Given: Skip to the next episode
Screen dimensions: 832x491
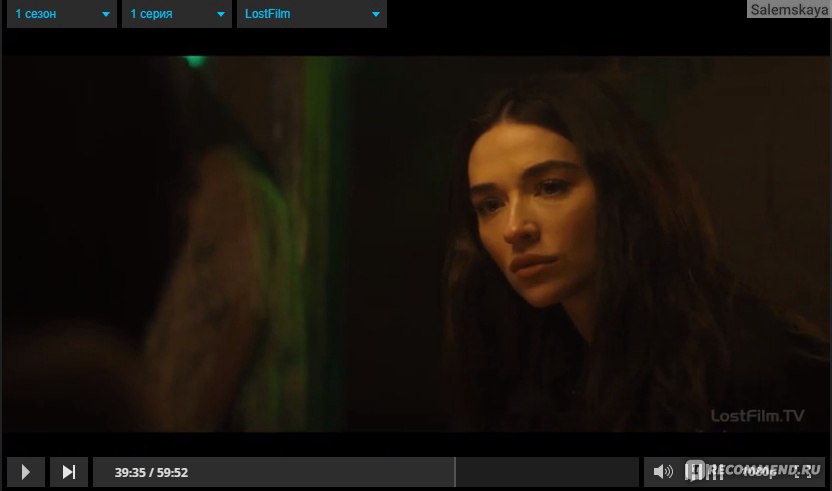Looking at the screenshot, I should [69, 472].
